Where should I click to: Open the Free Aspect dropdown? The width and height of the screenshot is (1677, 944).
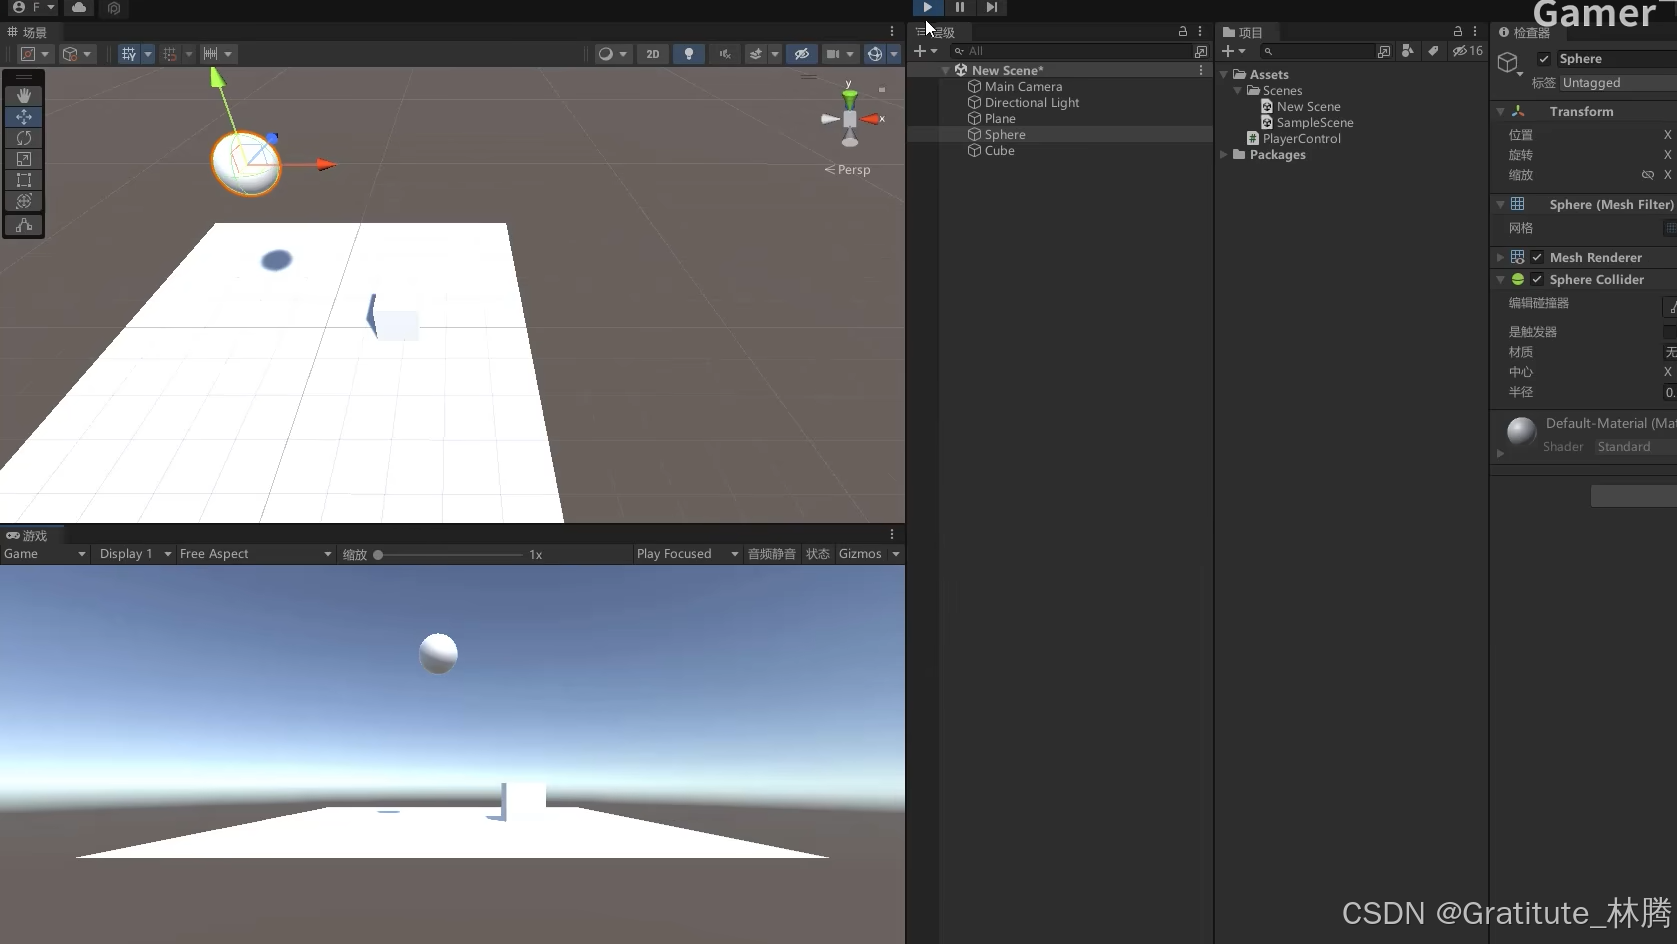click(255, 553)
